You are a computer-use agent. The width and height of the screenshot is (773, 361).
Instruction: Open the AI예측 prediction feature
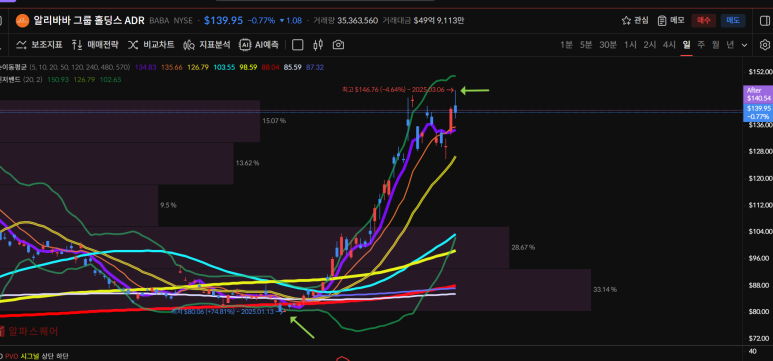pos(259,45)
